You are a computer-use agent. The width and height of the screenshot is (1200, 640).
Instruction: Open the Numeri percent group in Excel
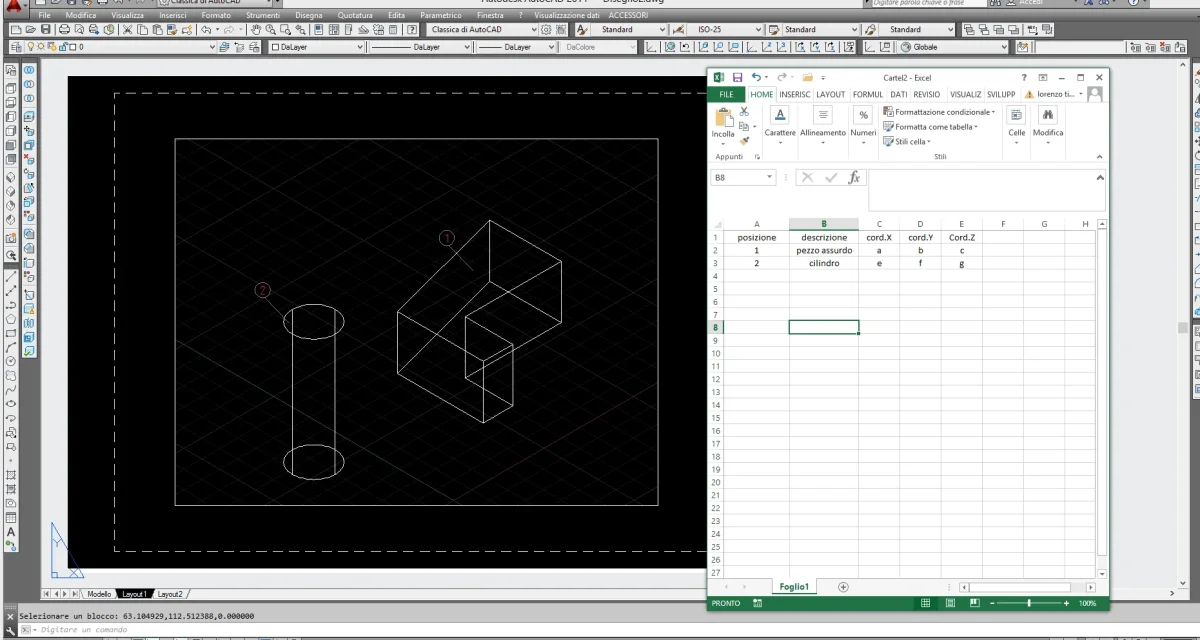click(x=863, y=125)
